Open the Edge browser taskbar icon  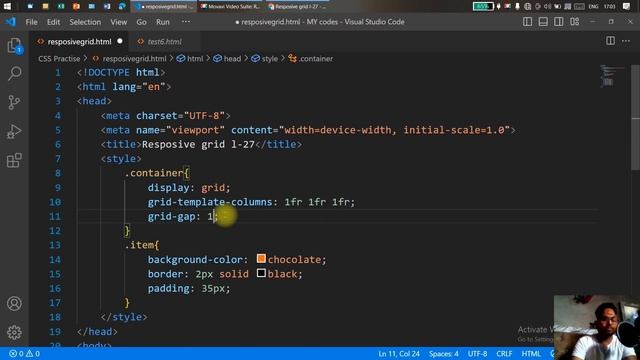pos(122,6)
